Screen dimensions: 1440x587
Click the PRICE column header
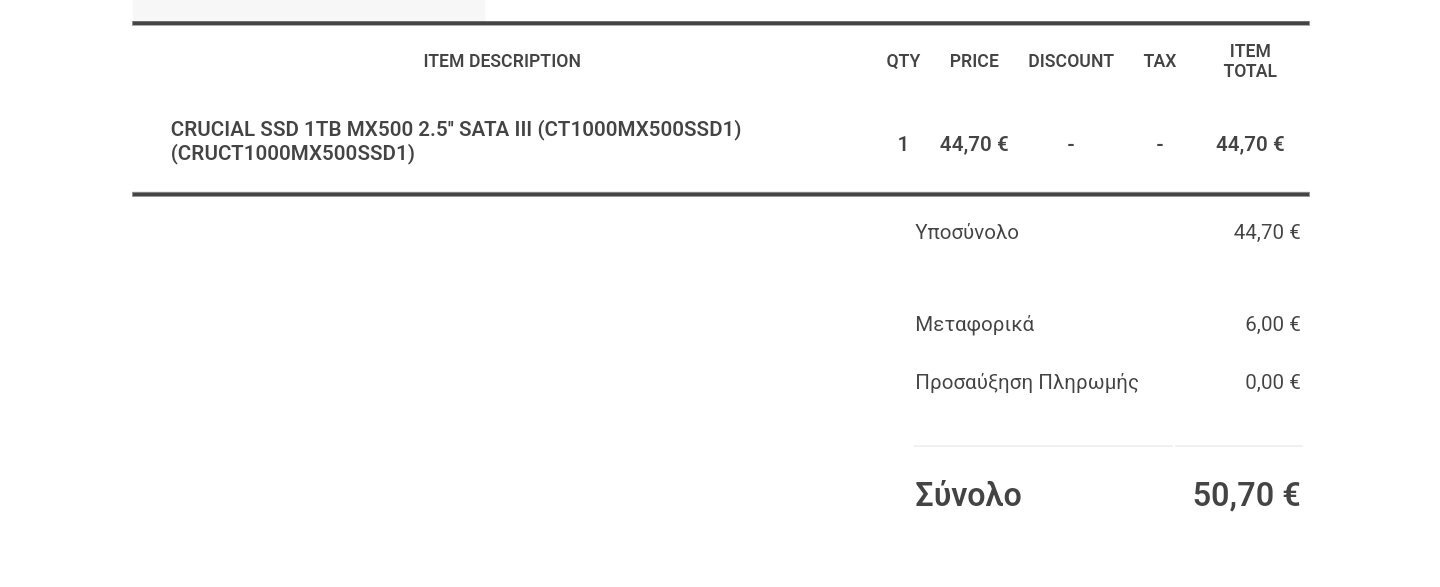(974, 61)
